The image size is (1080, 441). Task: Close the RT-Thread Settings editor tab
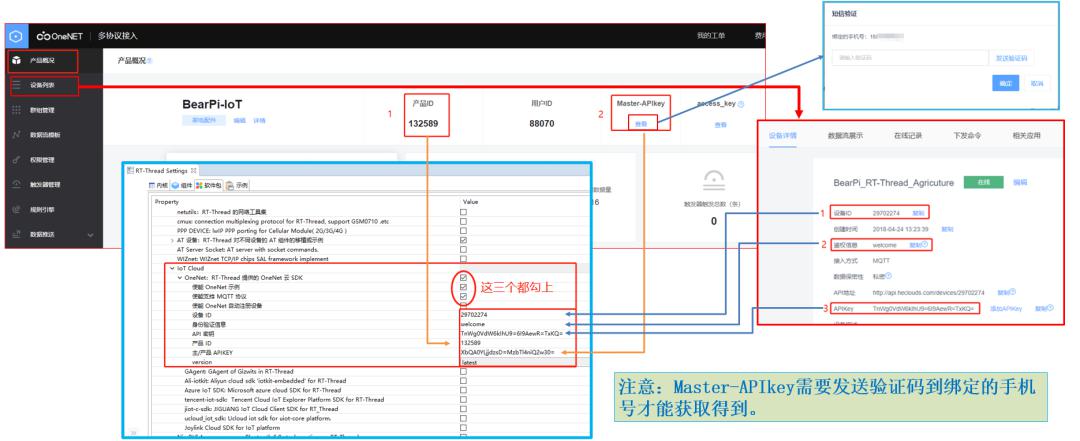pos(194,171)
